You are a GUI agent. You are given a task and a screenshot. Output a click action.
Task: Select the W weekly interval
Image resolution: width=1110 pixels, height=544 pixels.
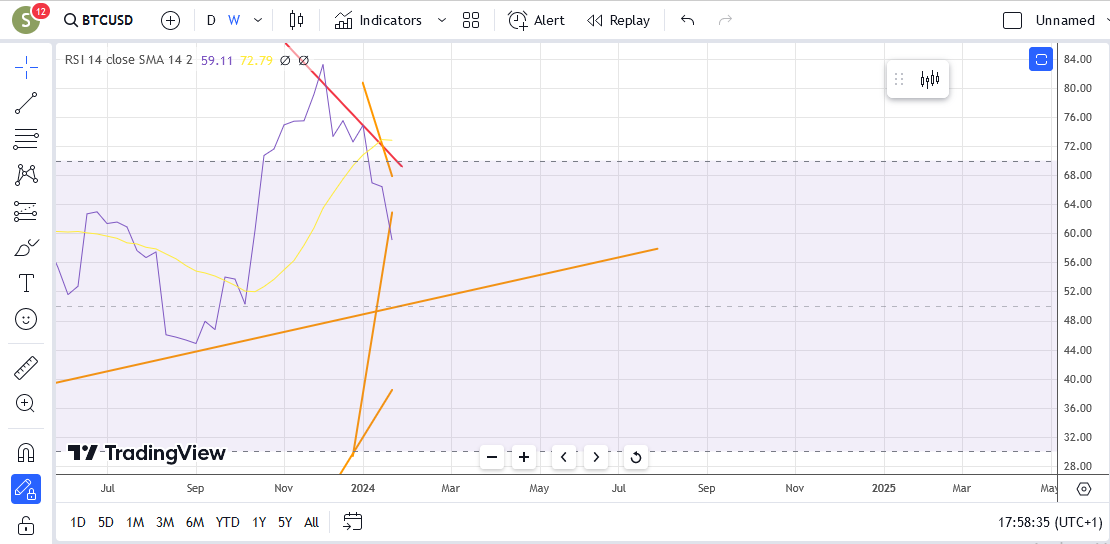click(234, 21)
